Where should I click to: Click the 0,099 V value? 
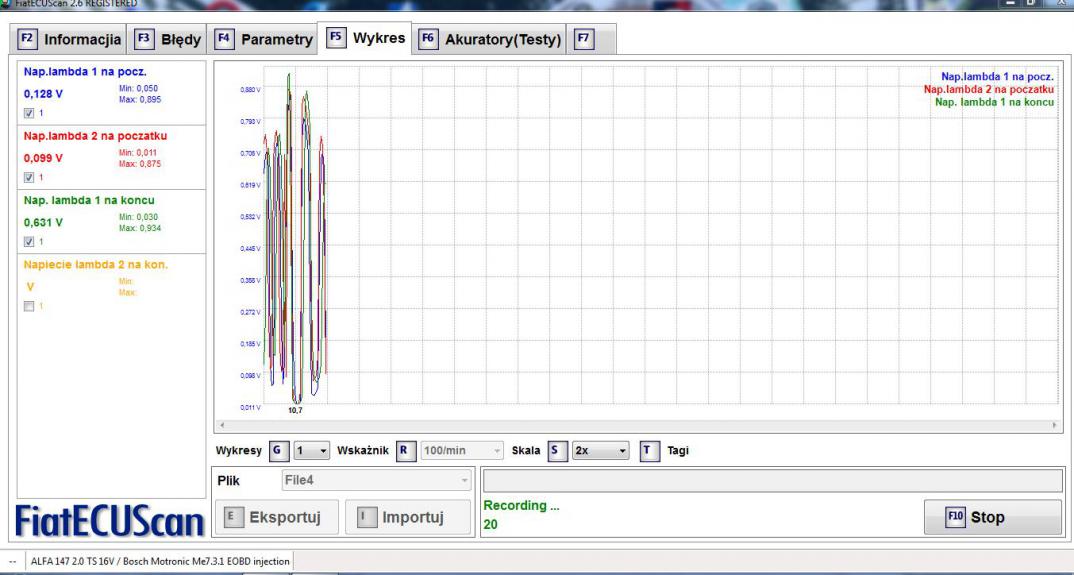pos(43,158)
